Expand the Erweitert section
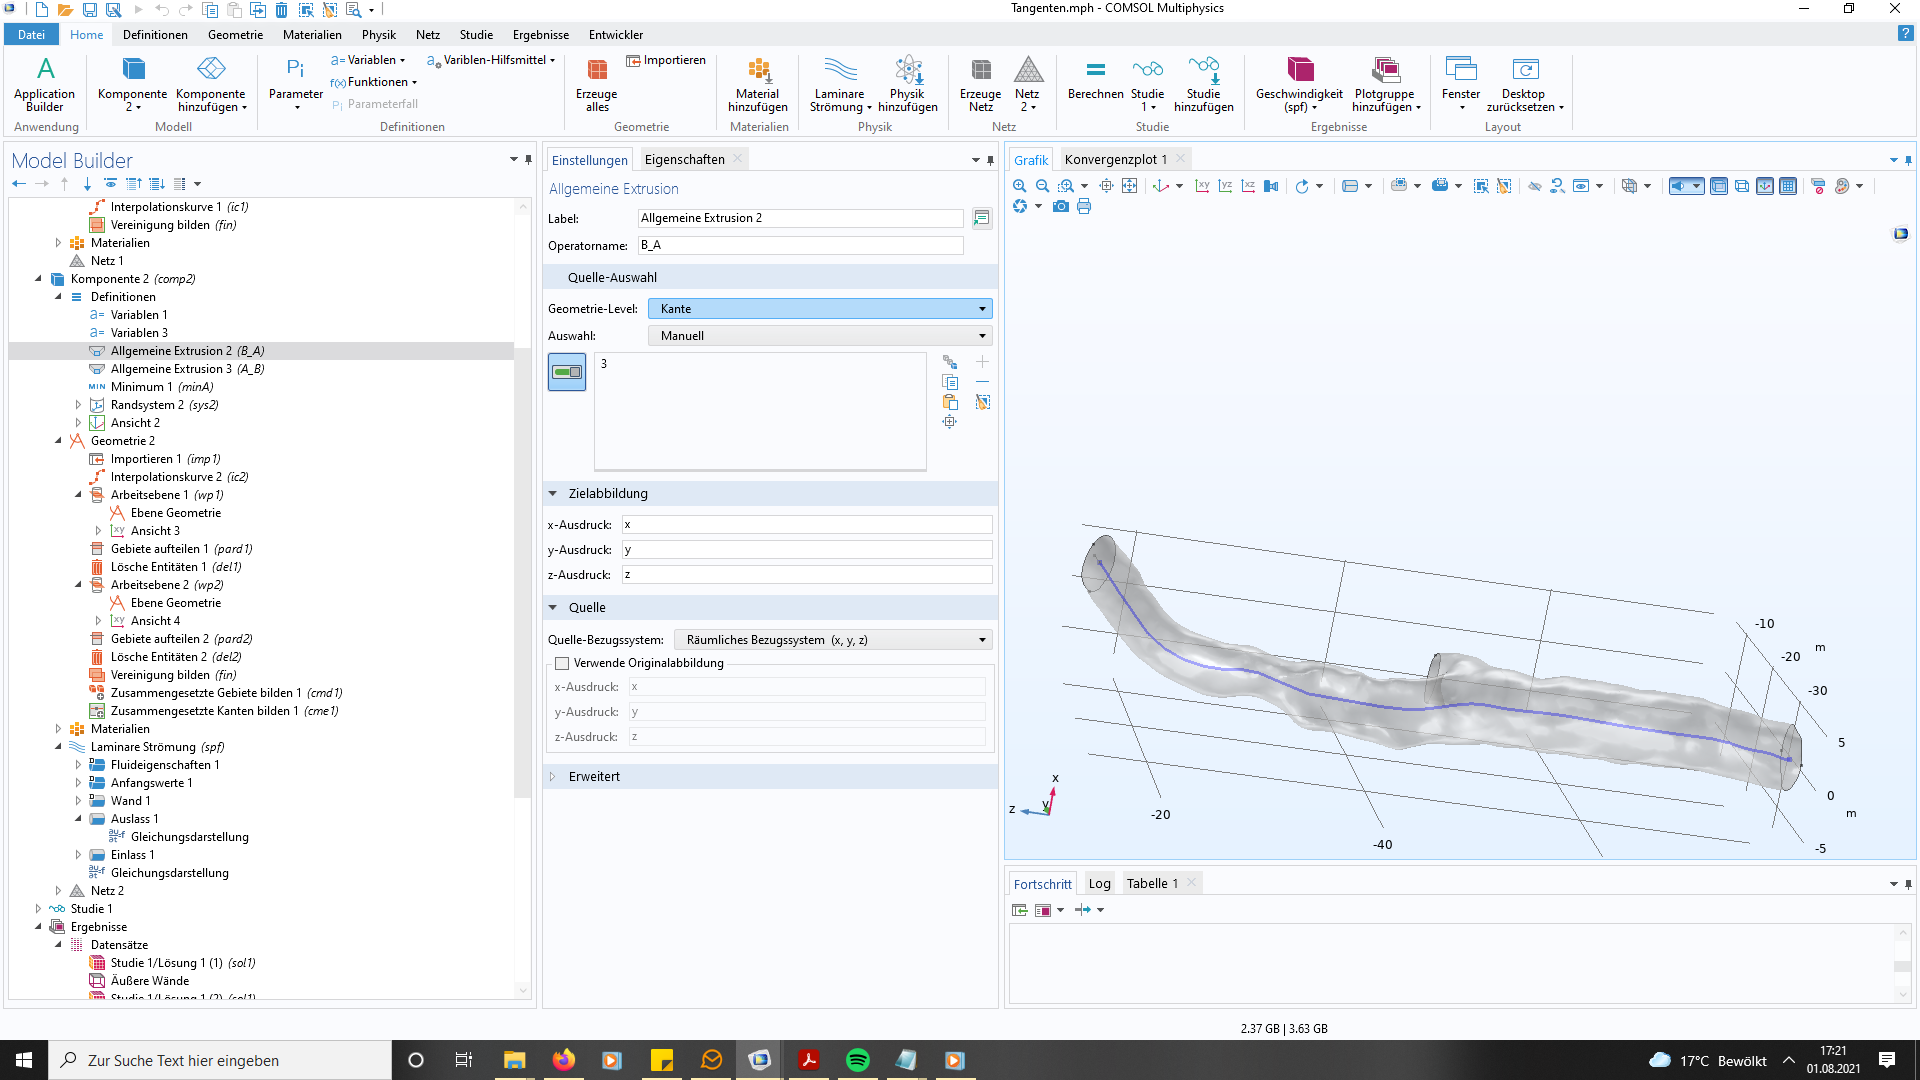 click(x=594, y=777)
